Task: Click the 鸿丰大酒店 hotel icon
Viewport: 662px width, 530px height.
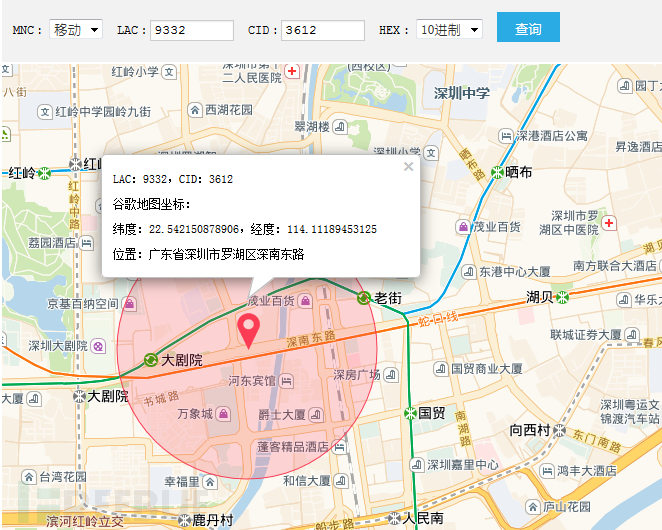Action: click(x=547, y=470)
